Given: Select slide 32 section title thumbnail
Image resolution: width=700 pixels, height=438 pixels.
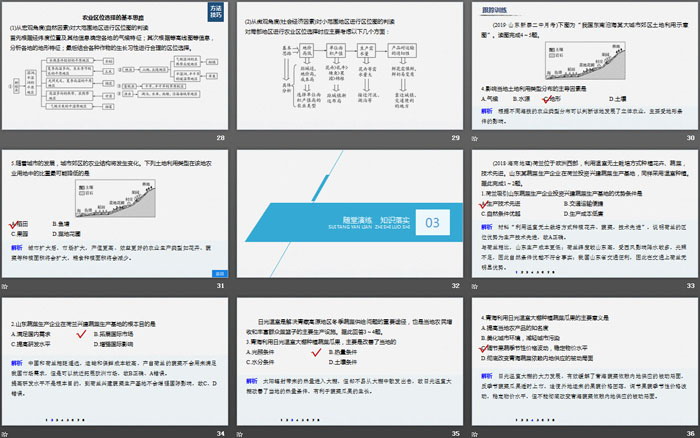Looking at the screenshot, I should click(350, 213).
